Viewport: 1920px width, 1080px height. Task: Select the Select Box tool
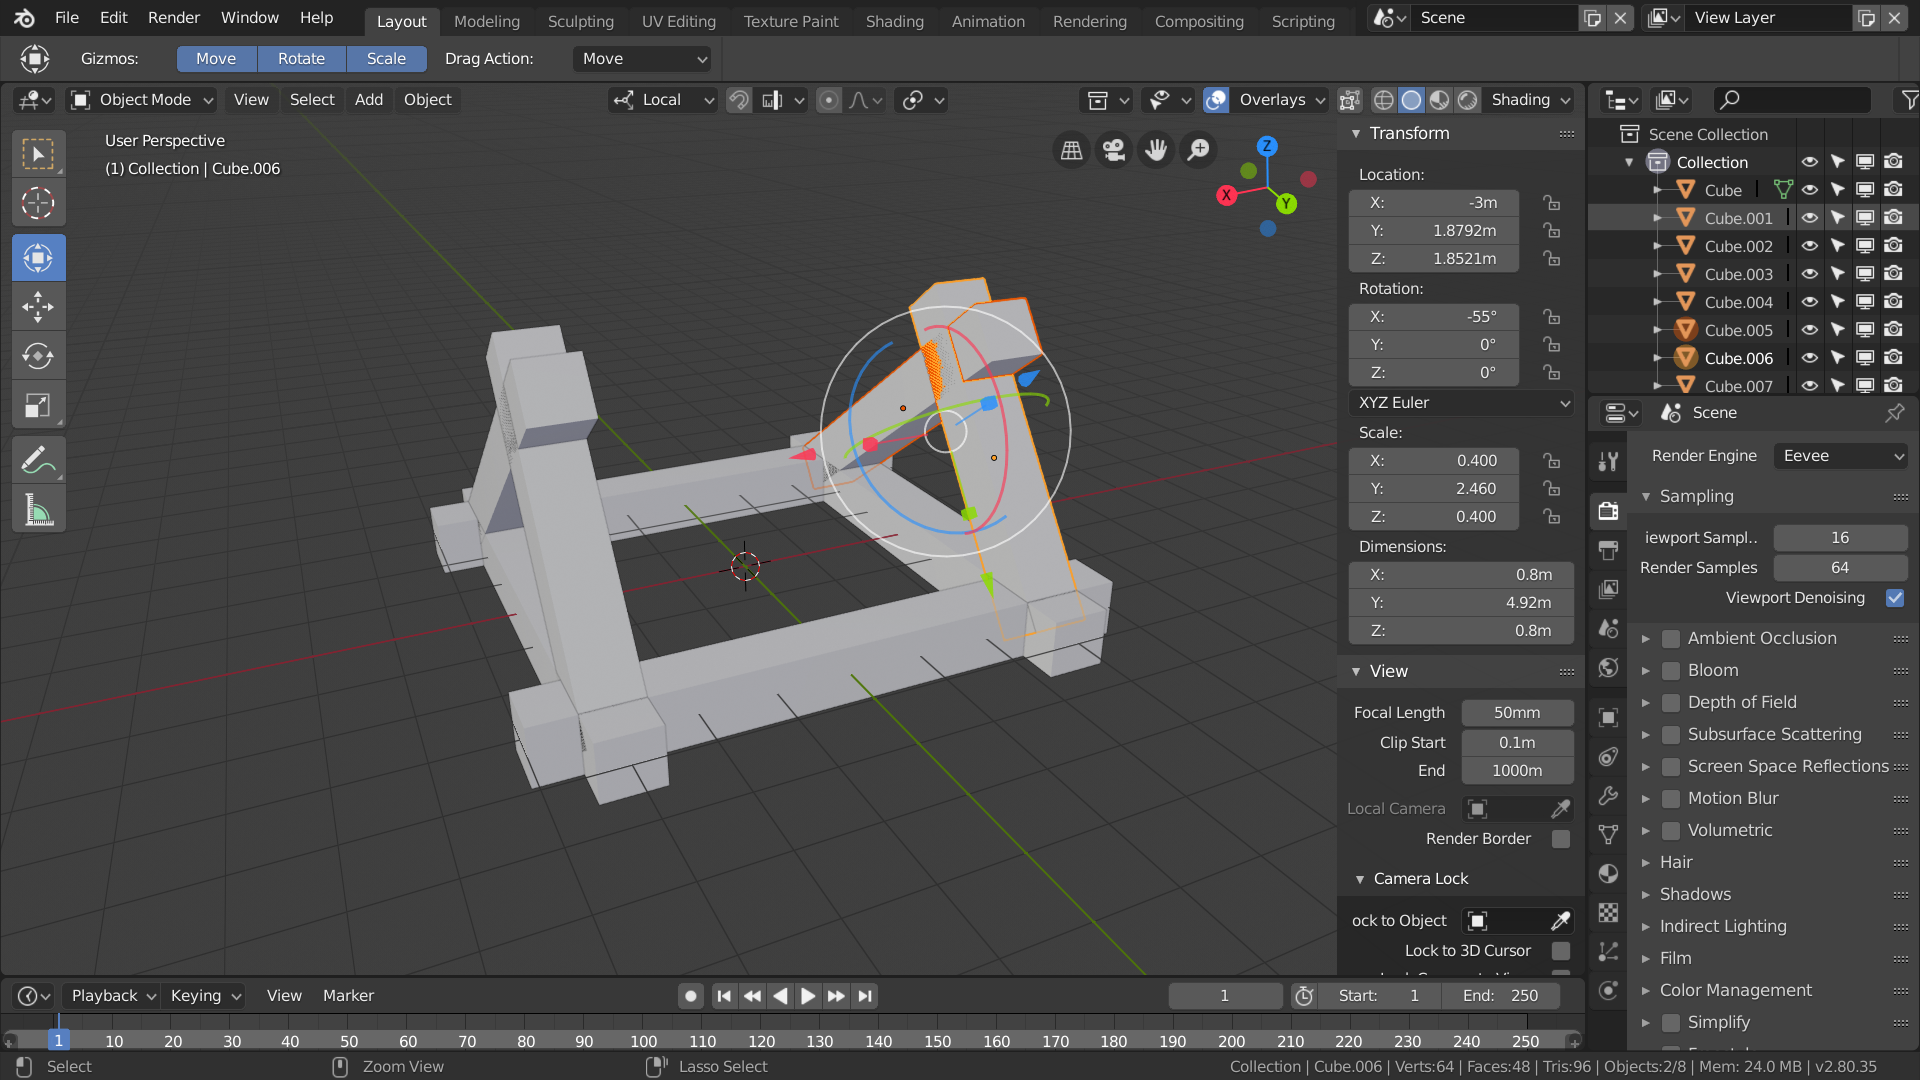pyautogui.click(x=38, y=155)
